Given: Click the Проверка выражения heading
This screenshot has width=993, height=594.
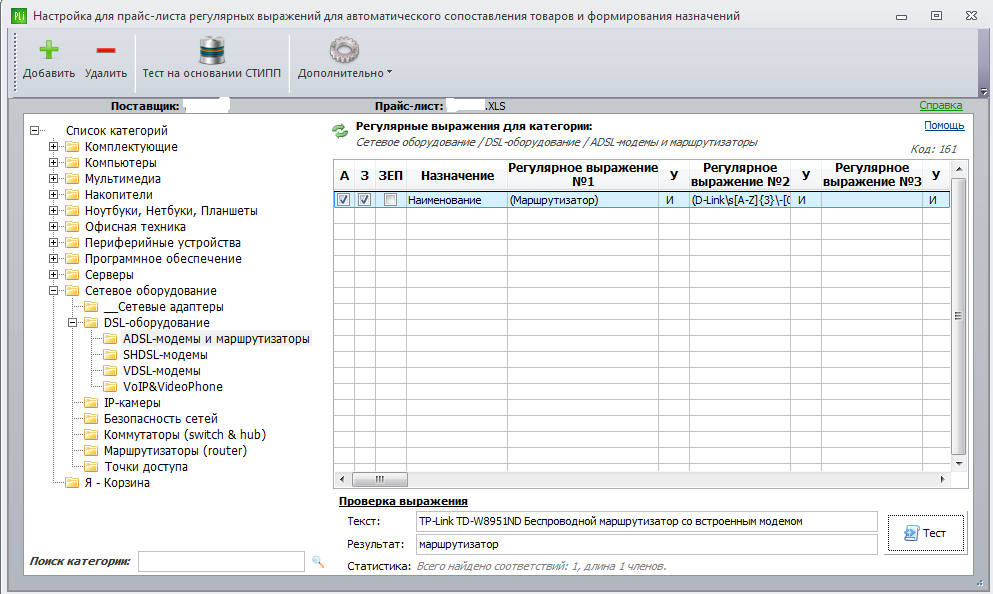Looking at the screenshot, I should pos(403,501).
